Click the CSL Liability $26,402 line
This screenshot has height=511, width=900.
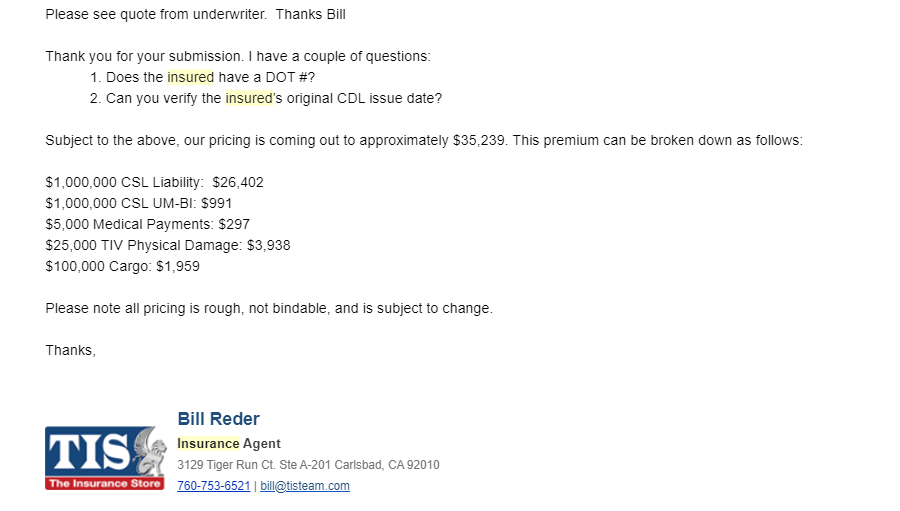tap(154, 183)
